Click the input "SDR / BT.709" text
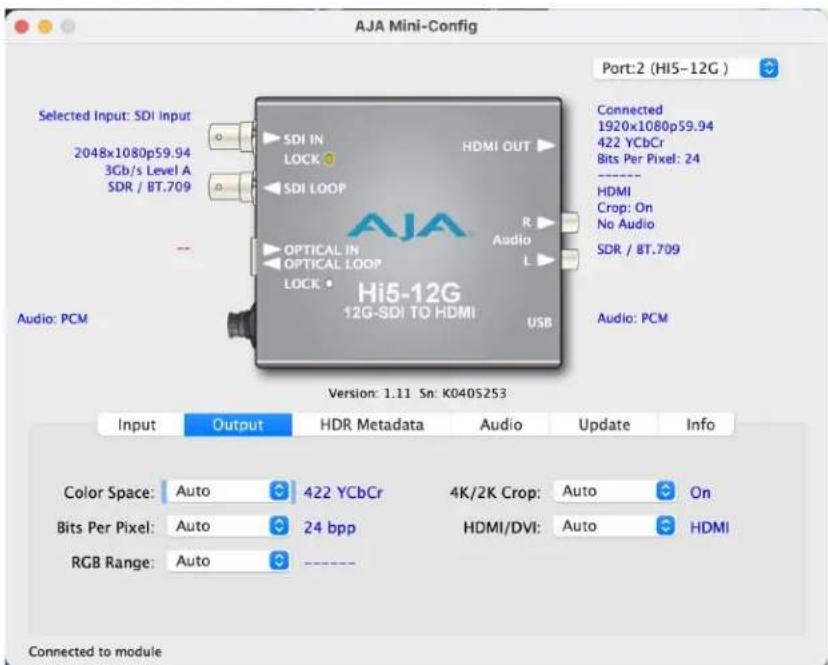This screenshot has width=828, height=665. (149, 186)
